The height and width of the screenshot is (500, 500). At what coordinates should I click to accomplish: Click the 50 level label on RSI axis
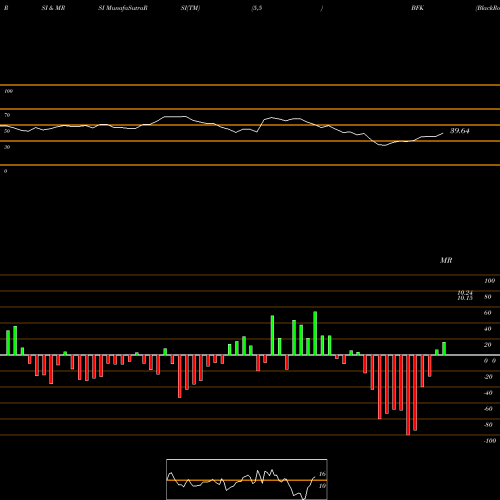click(7, 131)
